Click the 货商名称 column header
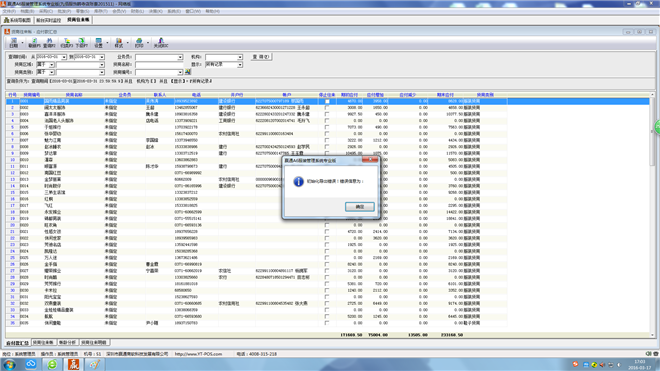The height and width of the screenshot is (371, 660). pyautogui.click(x=74, y=95)
